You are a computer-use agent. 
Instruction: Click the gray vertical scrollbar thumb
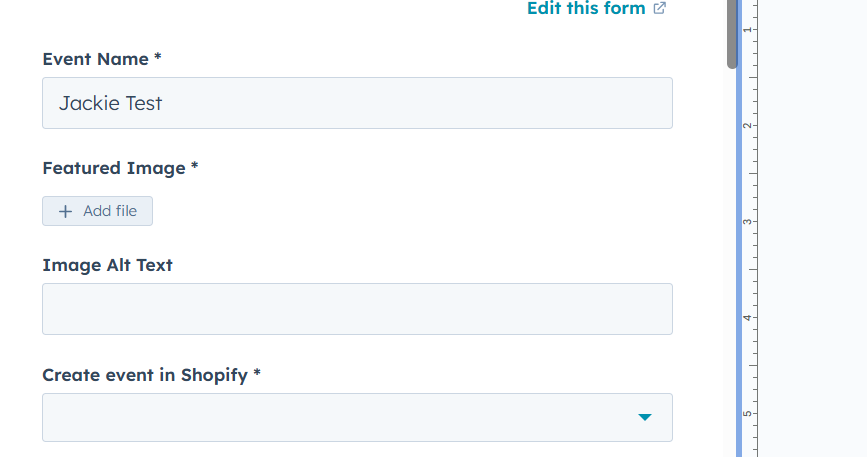pyautogui.click(x=732, y=35)
